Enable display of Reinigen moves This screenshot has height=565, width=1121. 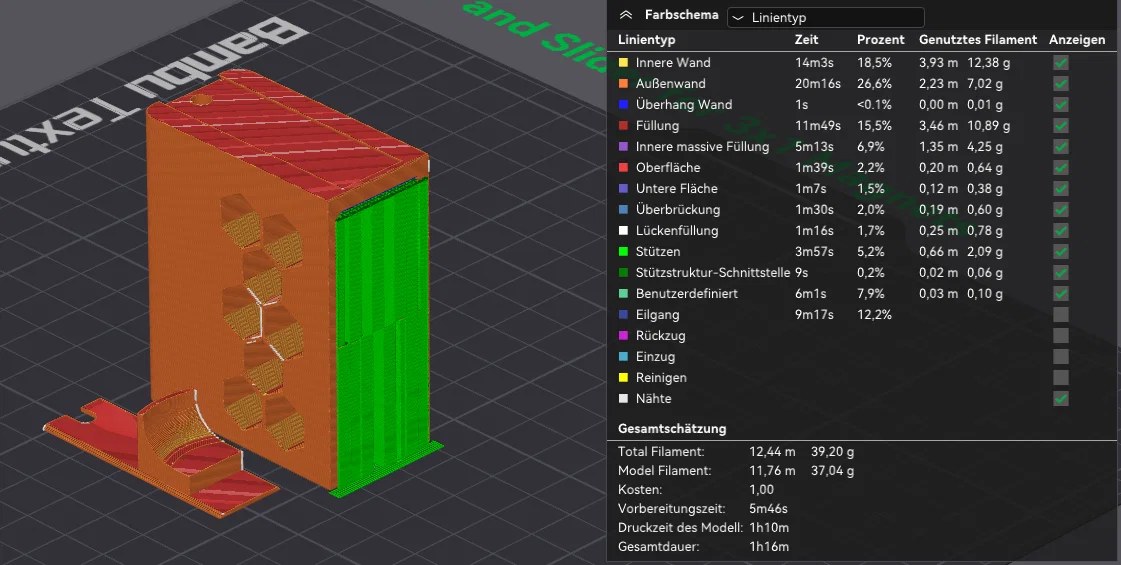pos(1061,378)
